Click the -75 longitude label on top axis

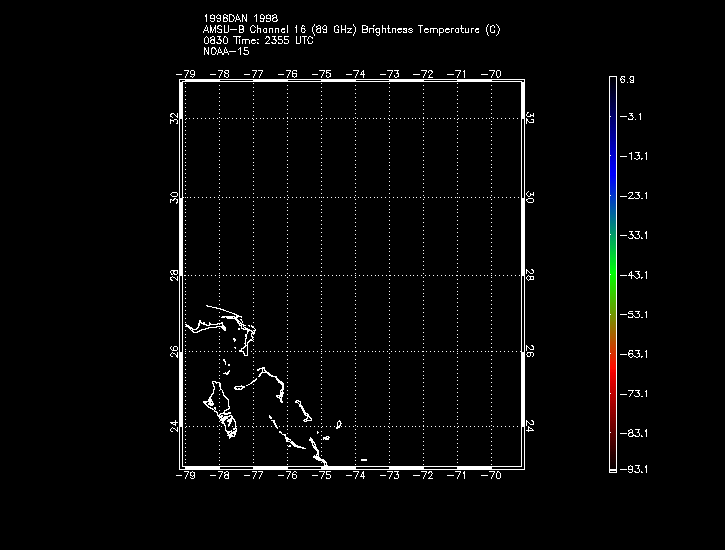click(x=321, y=74)
